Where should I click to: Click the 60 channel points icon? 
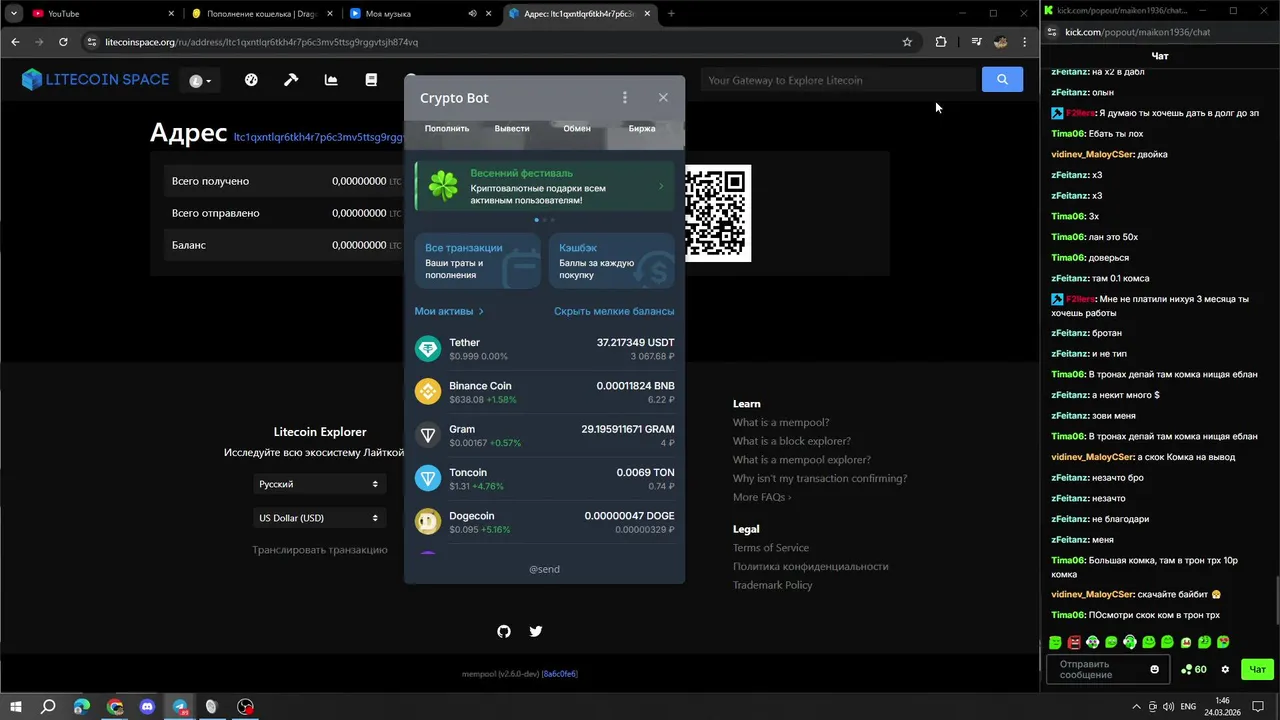tap(1194, 669)
